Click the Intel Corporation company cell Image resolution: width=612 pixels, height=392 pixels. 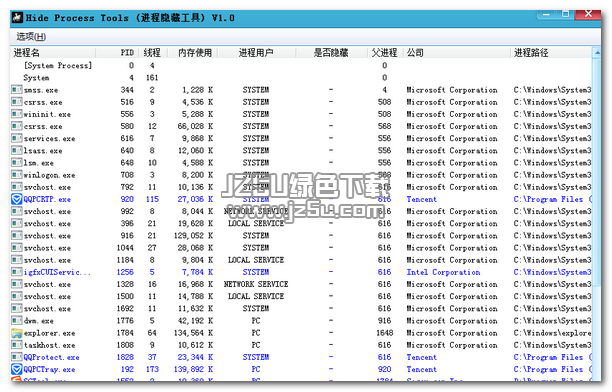coord(443,272)
